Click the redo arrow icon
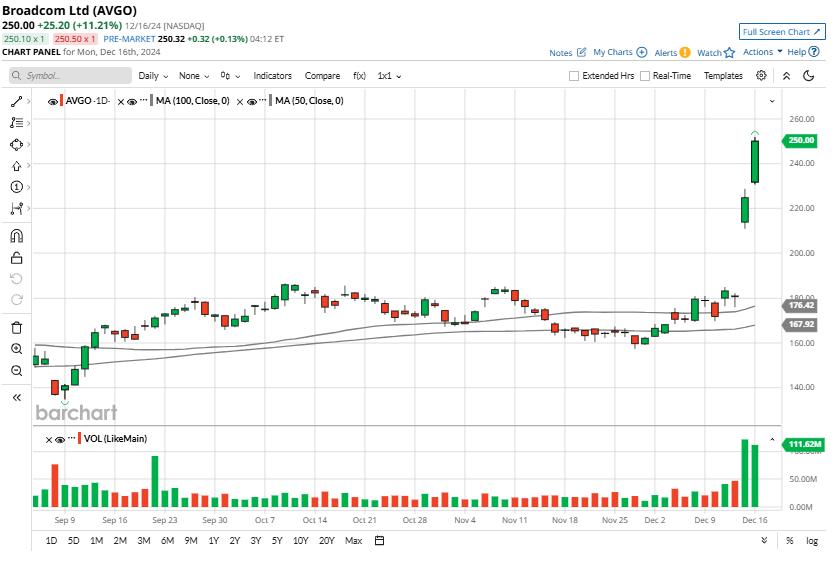The height and width of the screenshot is (570, 835). [17, 300]
